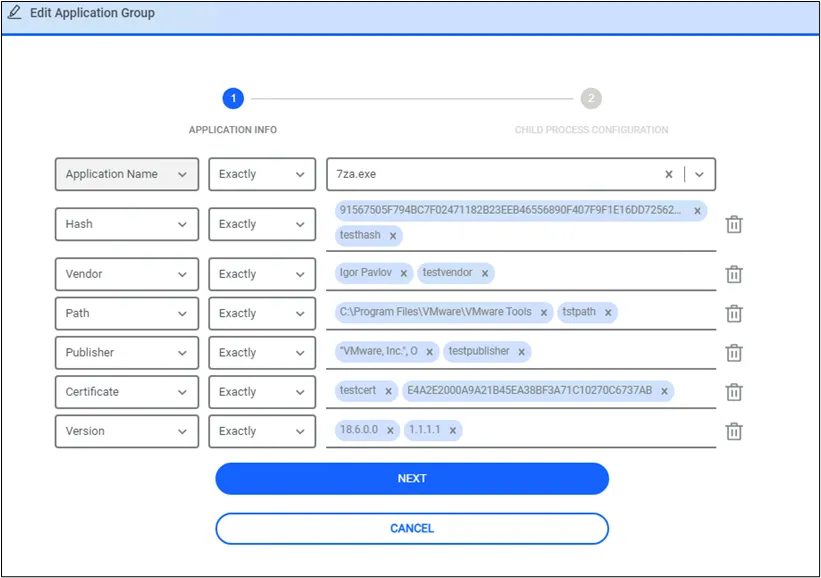This screenshot has height=578, width=821.
Task: Open Exactly match dropdown in Vendor row
Action: point(262,274)
